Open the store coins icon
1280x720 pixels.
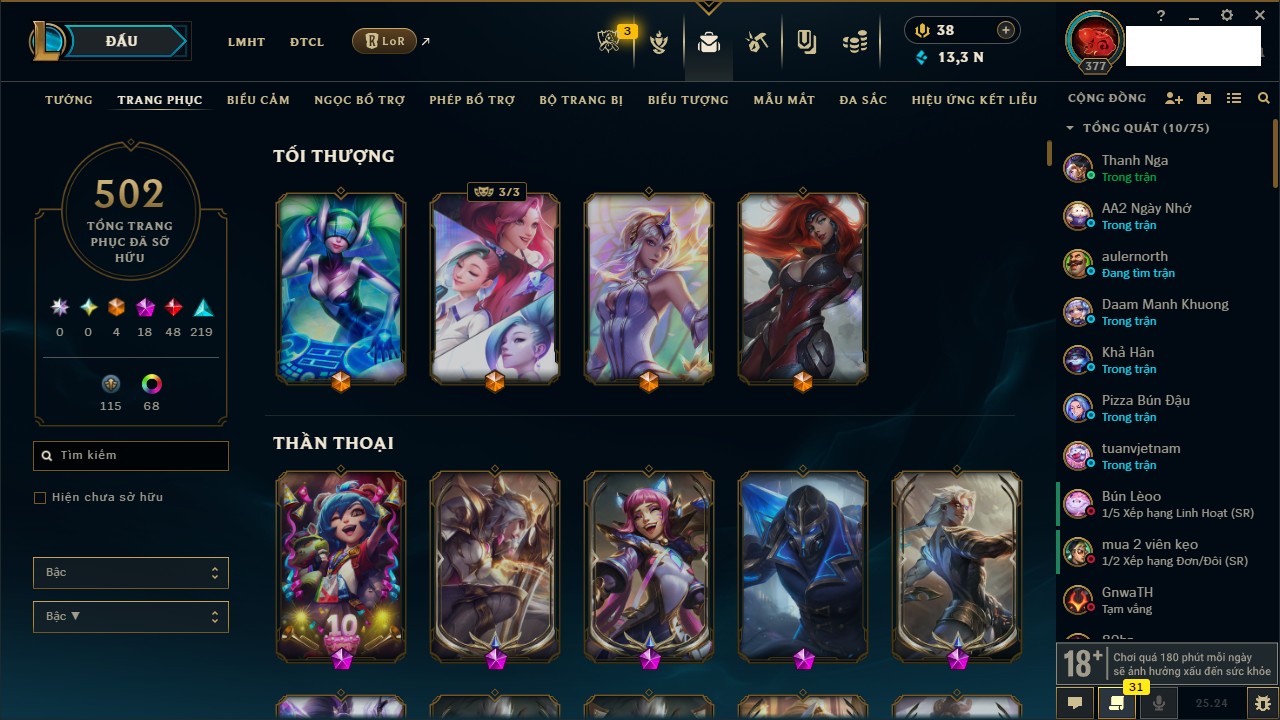point(854,42)
